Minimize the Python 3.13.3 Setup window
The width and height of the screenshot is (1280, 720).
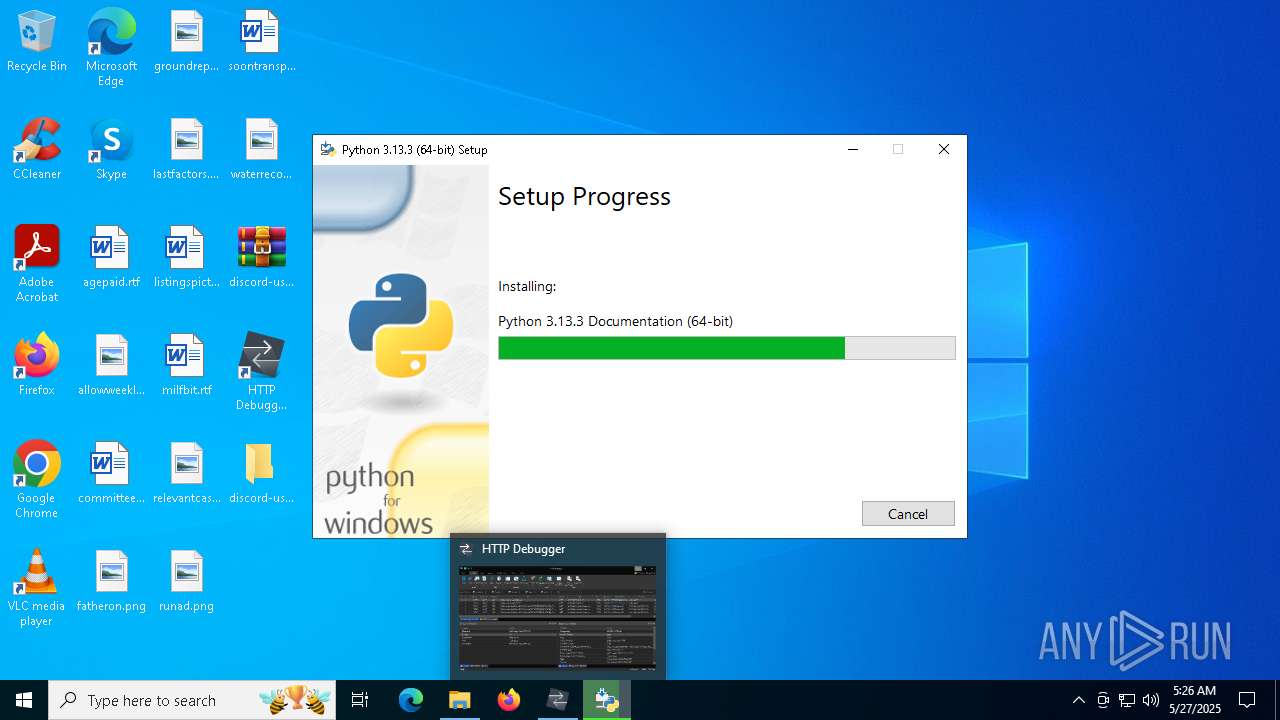click(853, 150)
